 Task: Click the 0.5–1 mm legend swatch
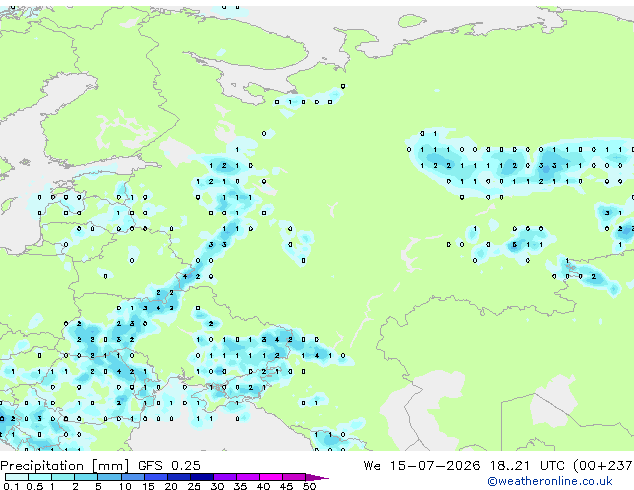[x=40, y=477]
